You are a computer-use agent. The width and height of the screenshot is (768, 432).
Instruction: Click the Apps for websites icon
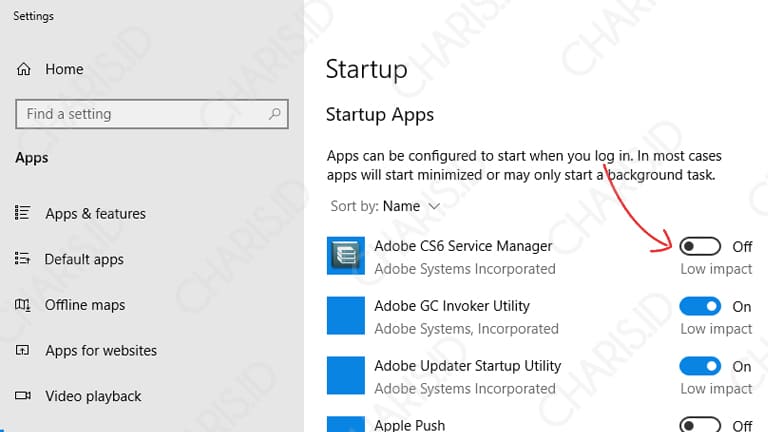(22, 350)
